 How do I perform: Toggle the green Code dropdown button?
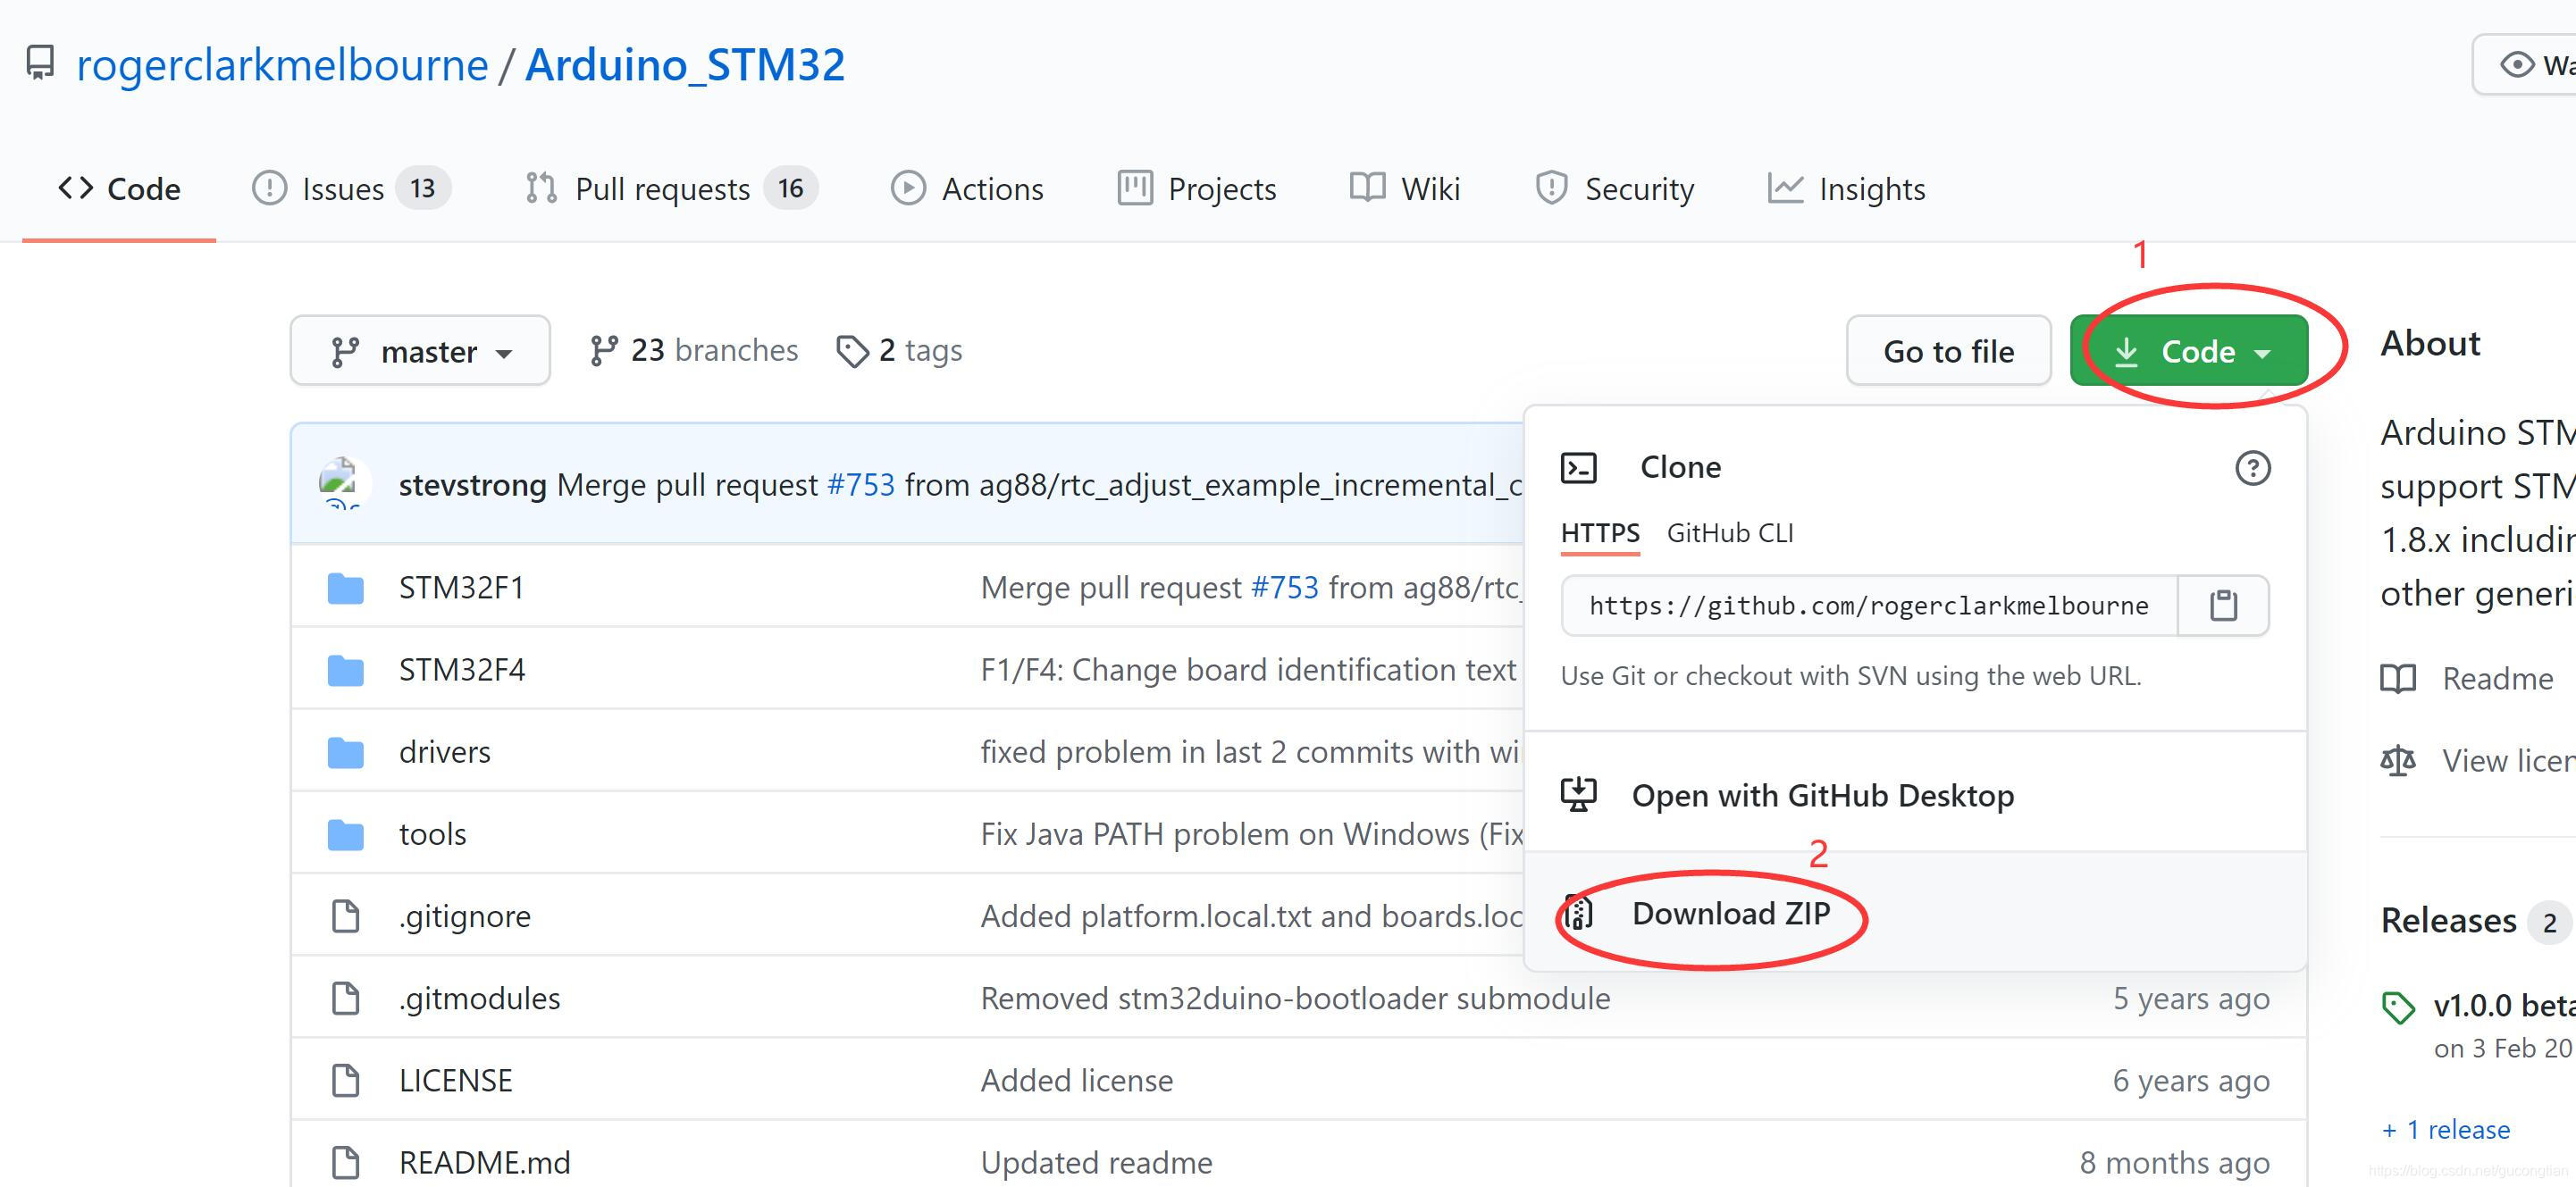click(x=2188, y=351)
